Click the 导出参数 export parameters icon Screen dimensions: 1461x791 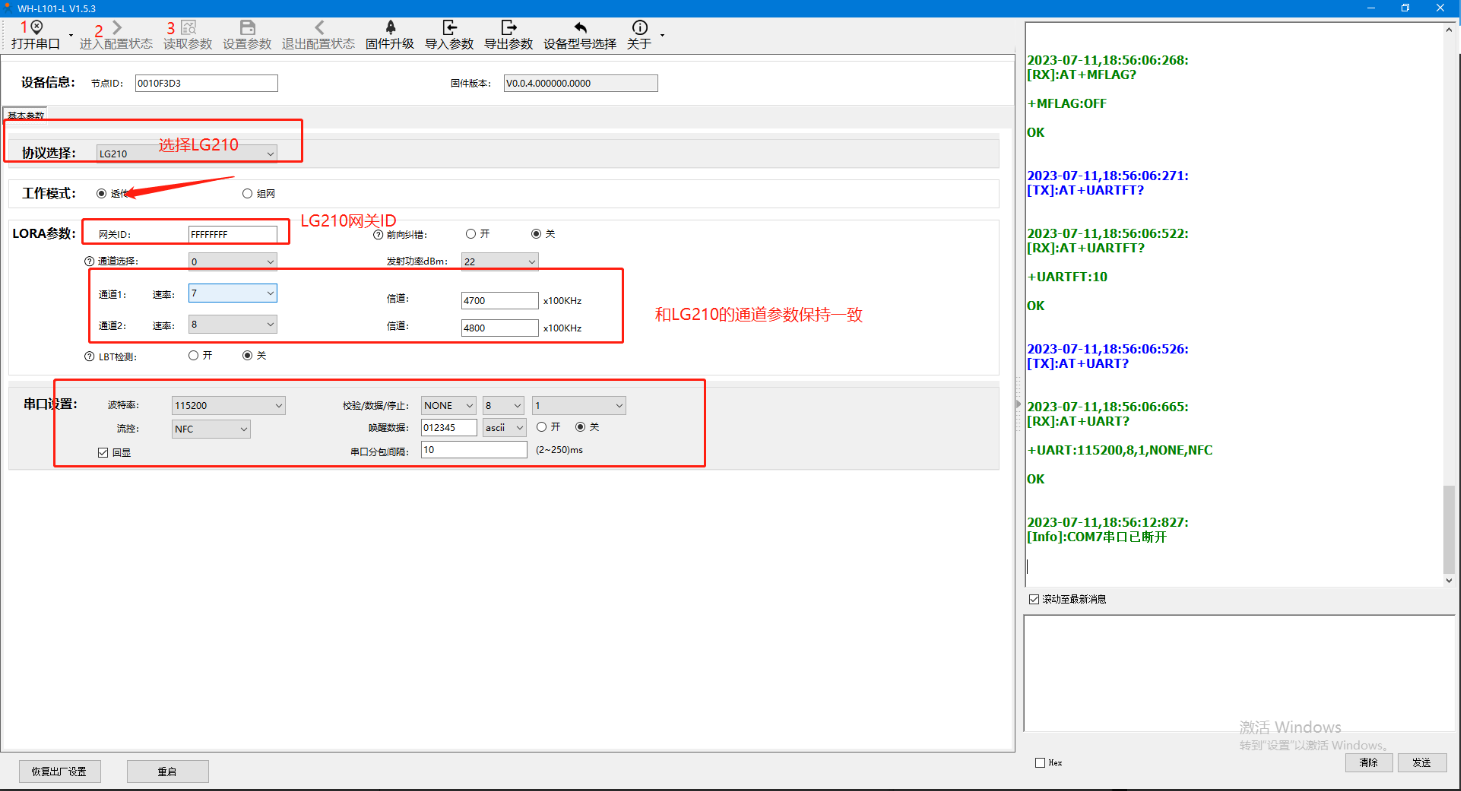(508, 28)
